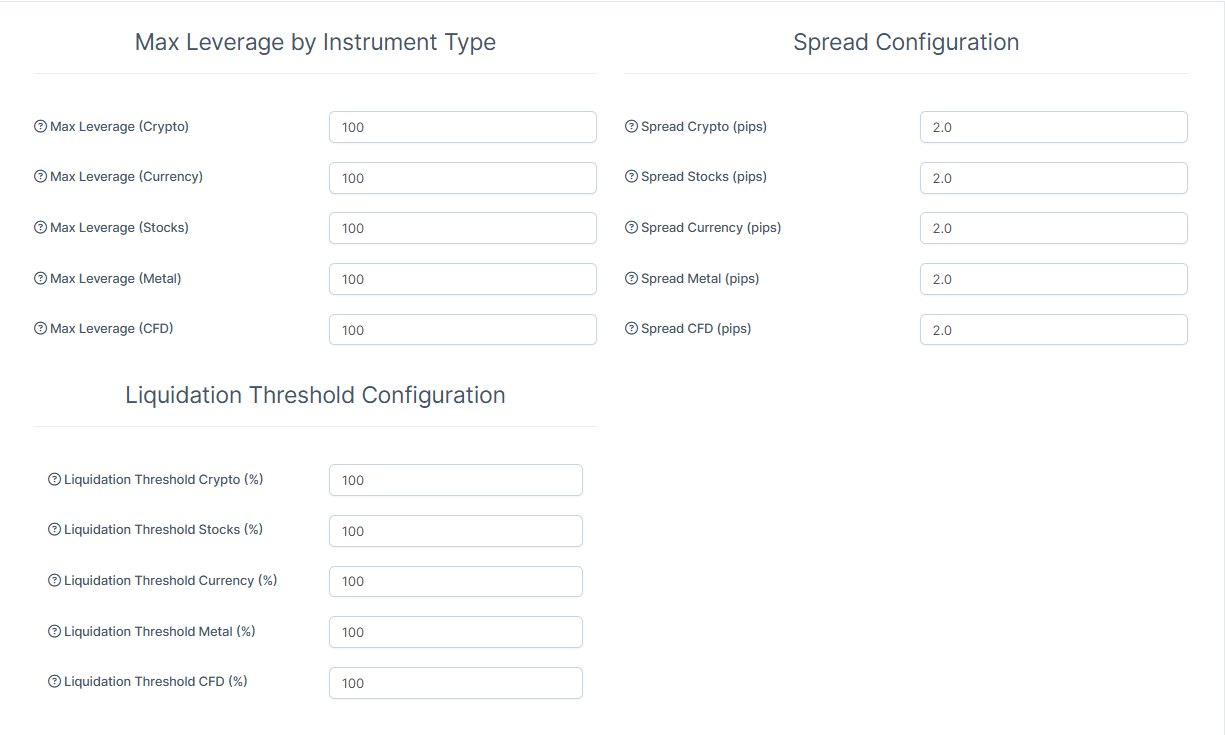The image size is (1225, 735).
Task: Click the Liquidation Threshold Stocks input
Action: pyautogui.click(x=455, y=531)
